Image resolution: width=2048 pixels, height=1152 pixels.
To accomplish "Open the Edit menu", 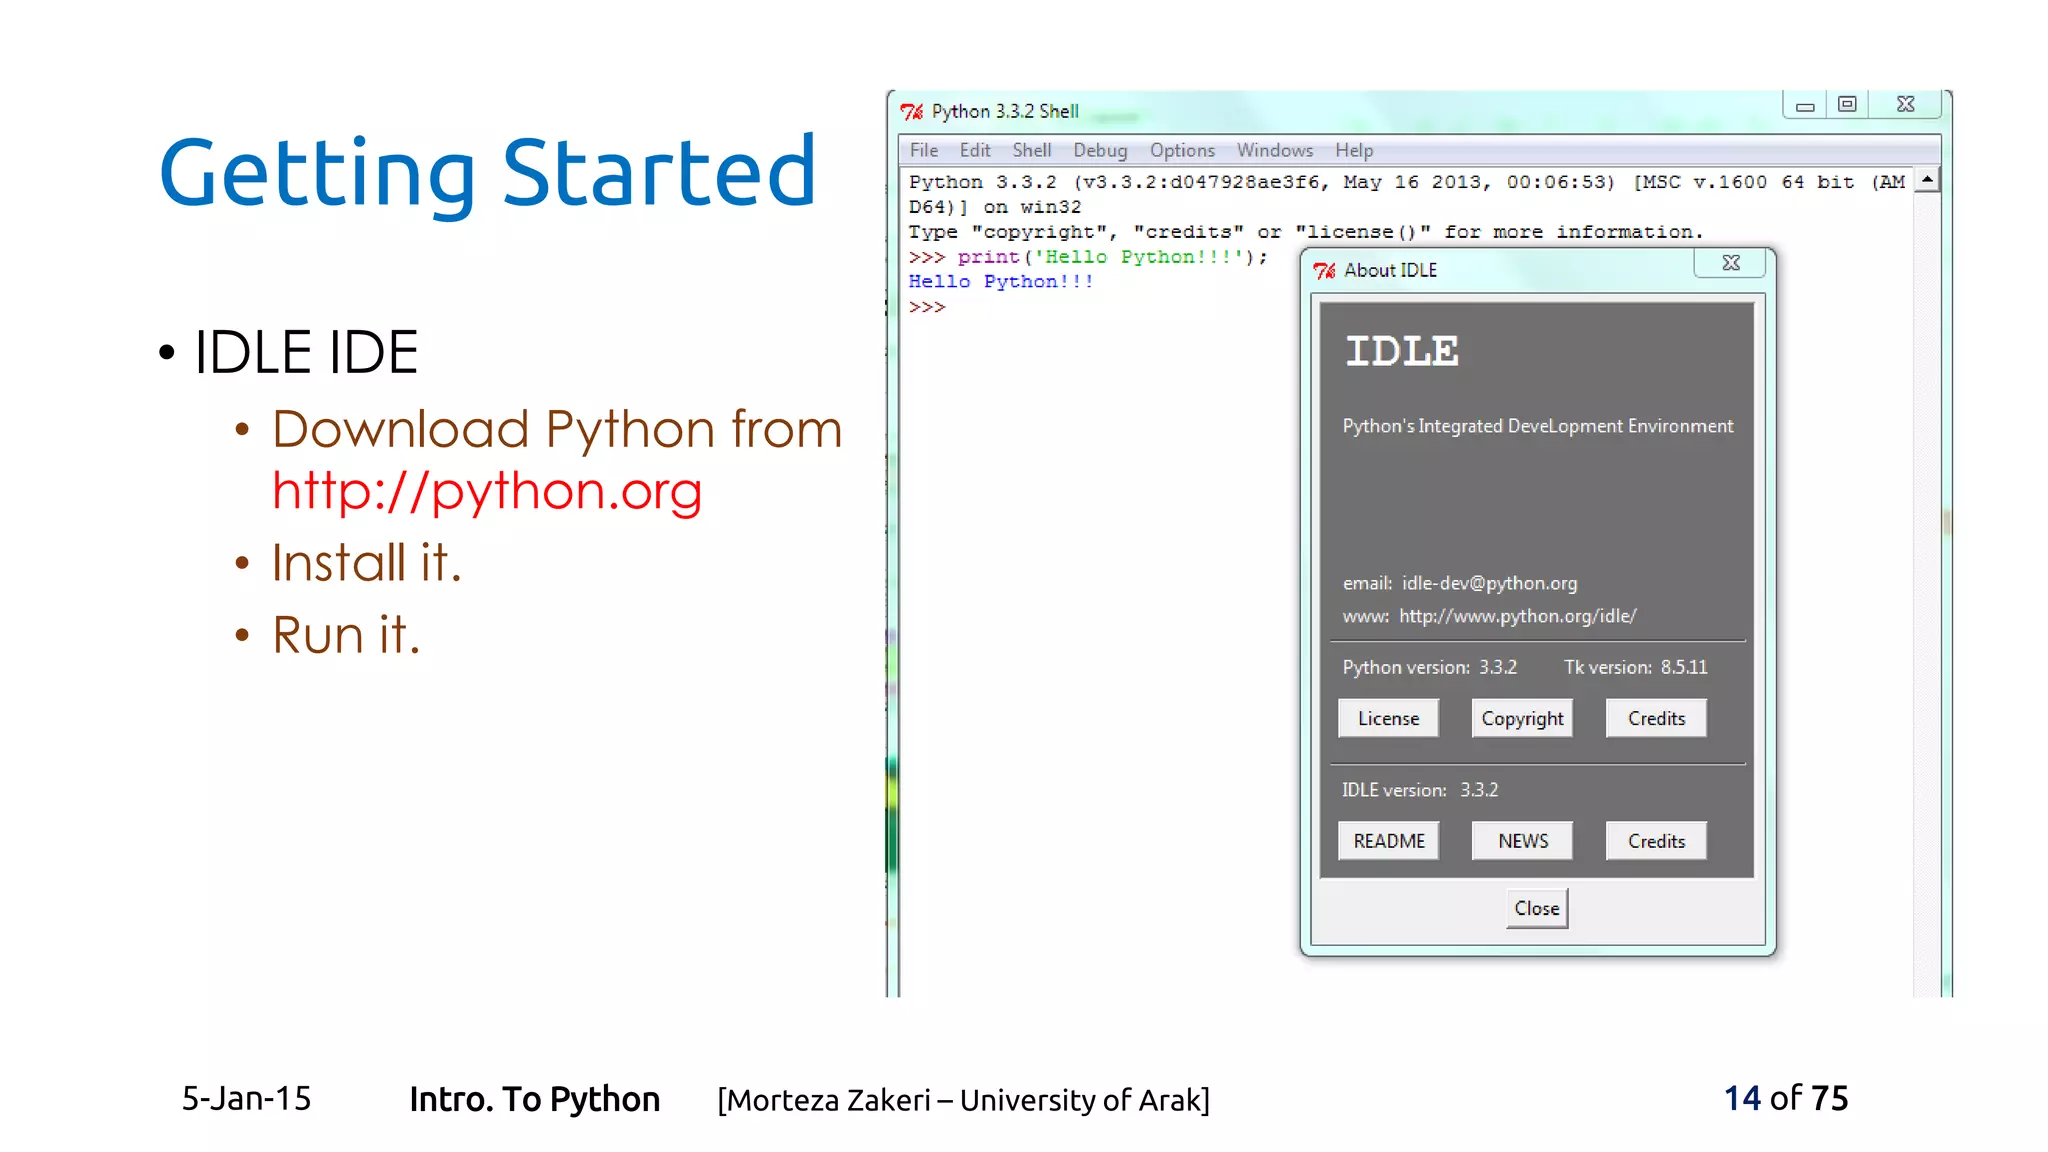I will (974, 150).
